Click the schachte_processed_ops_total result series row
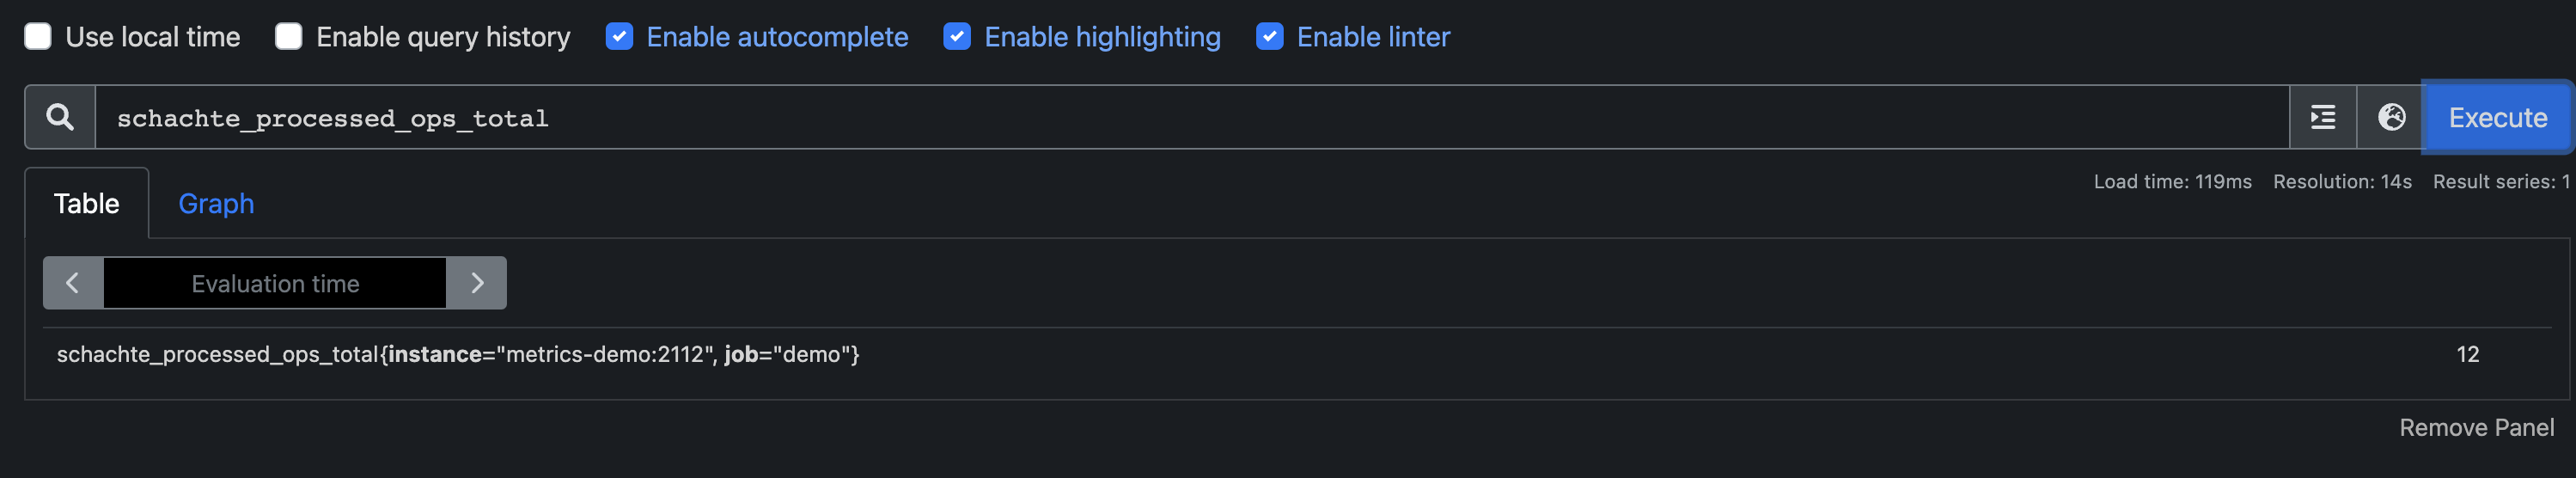 point(458,354)
